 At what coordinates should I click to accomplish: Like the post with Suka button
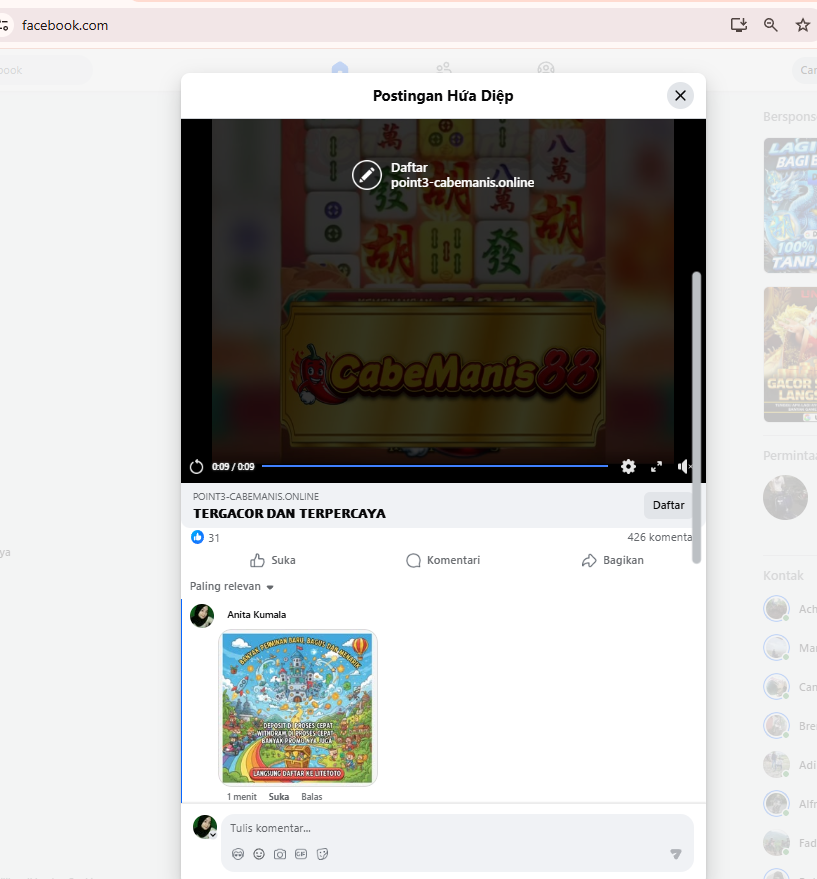point(273,560)
